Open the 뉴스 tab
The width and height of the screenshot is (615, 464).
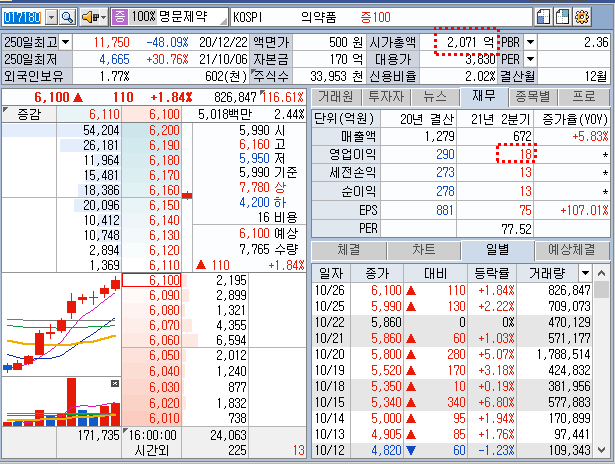tap(435, 96)
